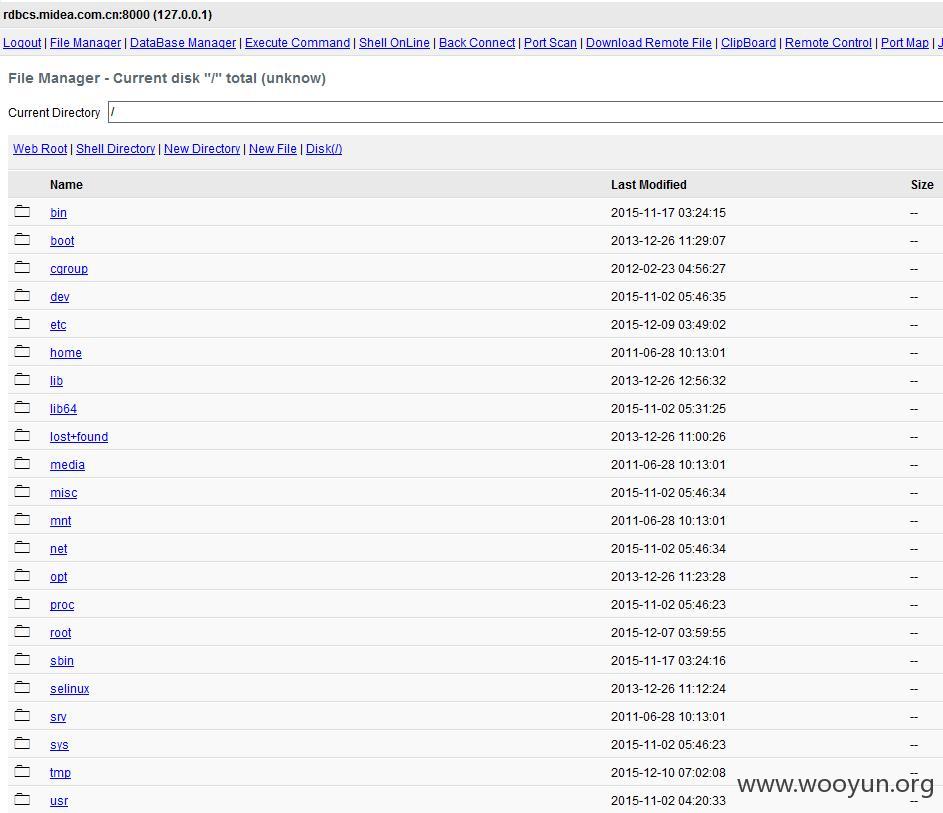Click the date 2013-12-26 11:12:24
The image size is (943, 813).
[668, 689]
